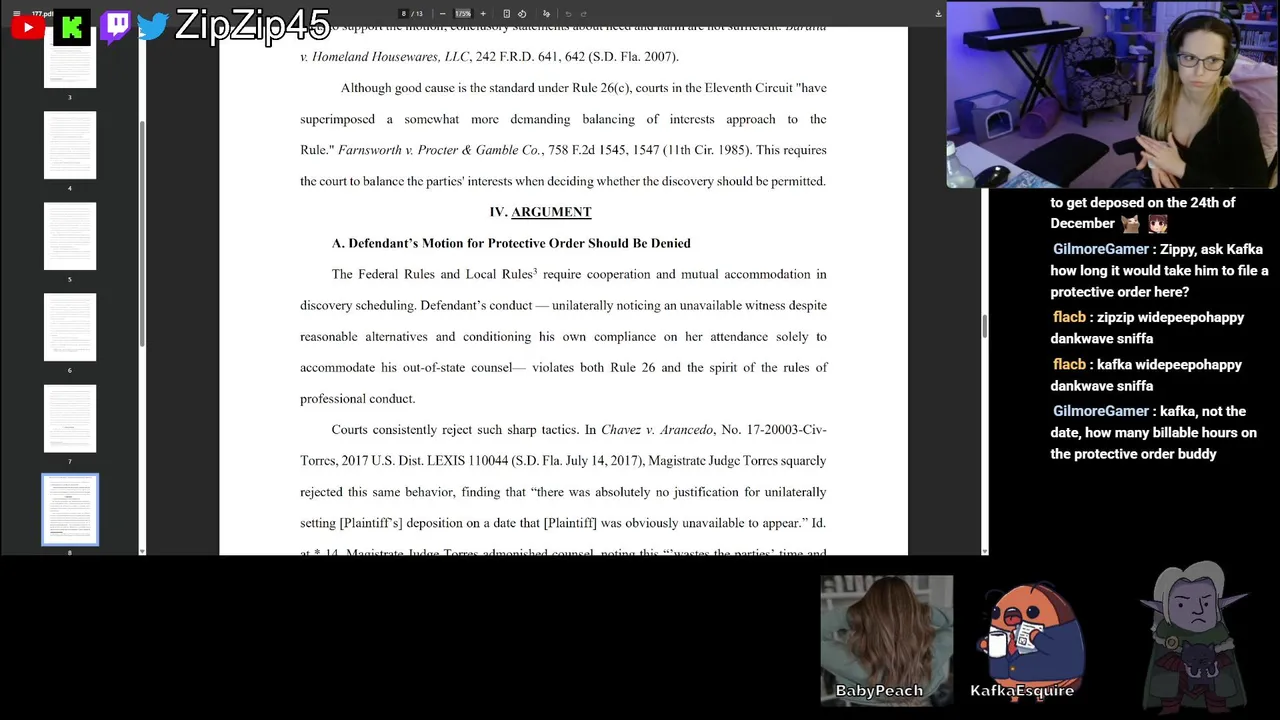Viewport: 1280px width, 720px height.
Task: Click the green Kick logo icon
Action: tap(72, 27)
